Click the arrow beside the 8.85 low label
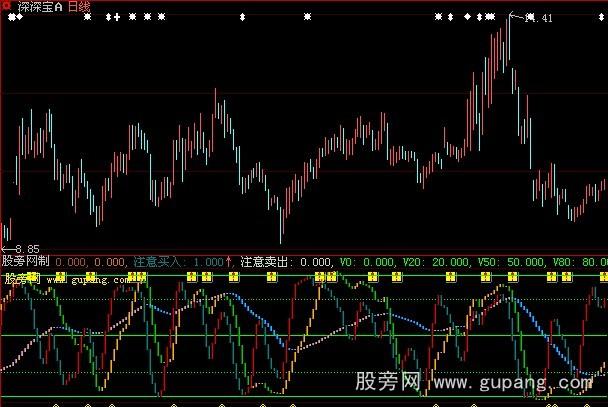This screenshot has height=407, width=608. (6, 248)
